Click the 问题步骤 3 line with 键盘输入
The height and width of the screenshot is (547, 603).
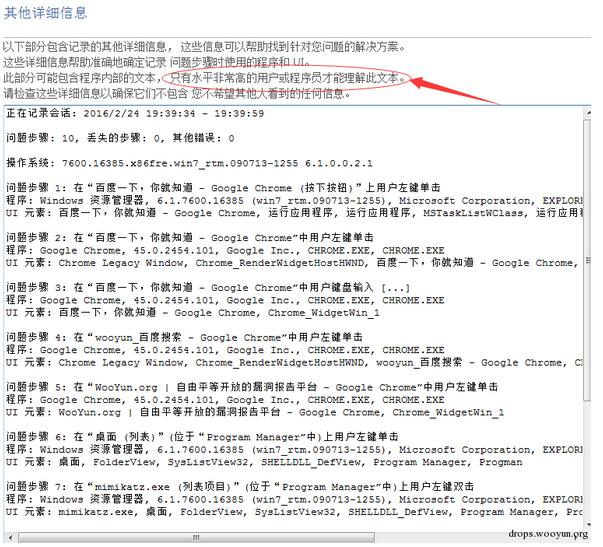(208, 287)
